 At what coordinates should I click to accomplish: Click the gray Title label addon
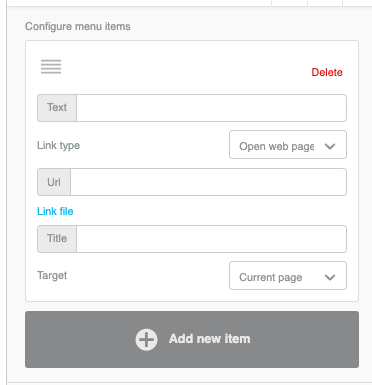57,239
